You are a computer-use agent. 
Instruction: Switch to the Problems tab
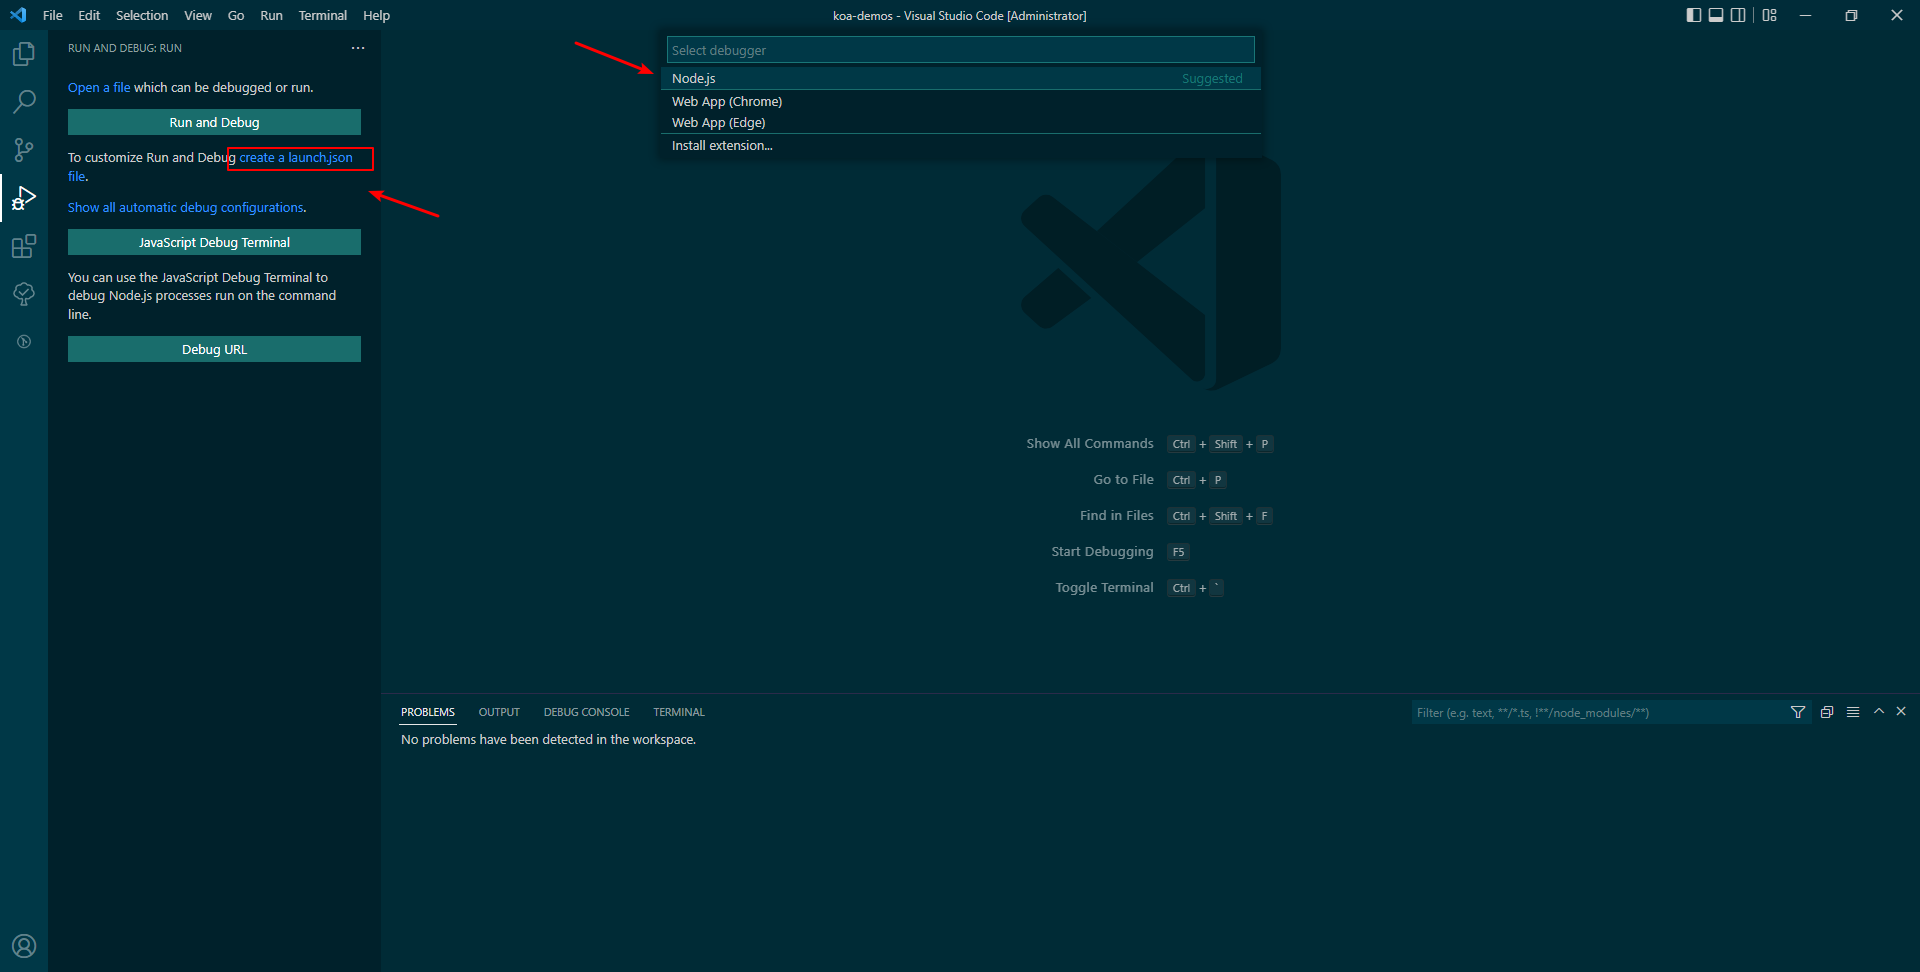coord(428,712)
